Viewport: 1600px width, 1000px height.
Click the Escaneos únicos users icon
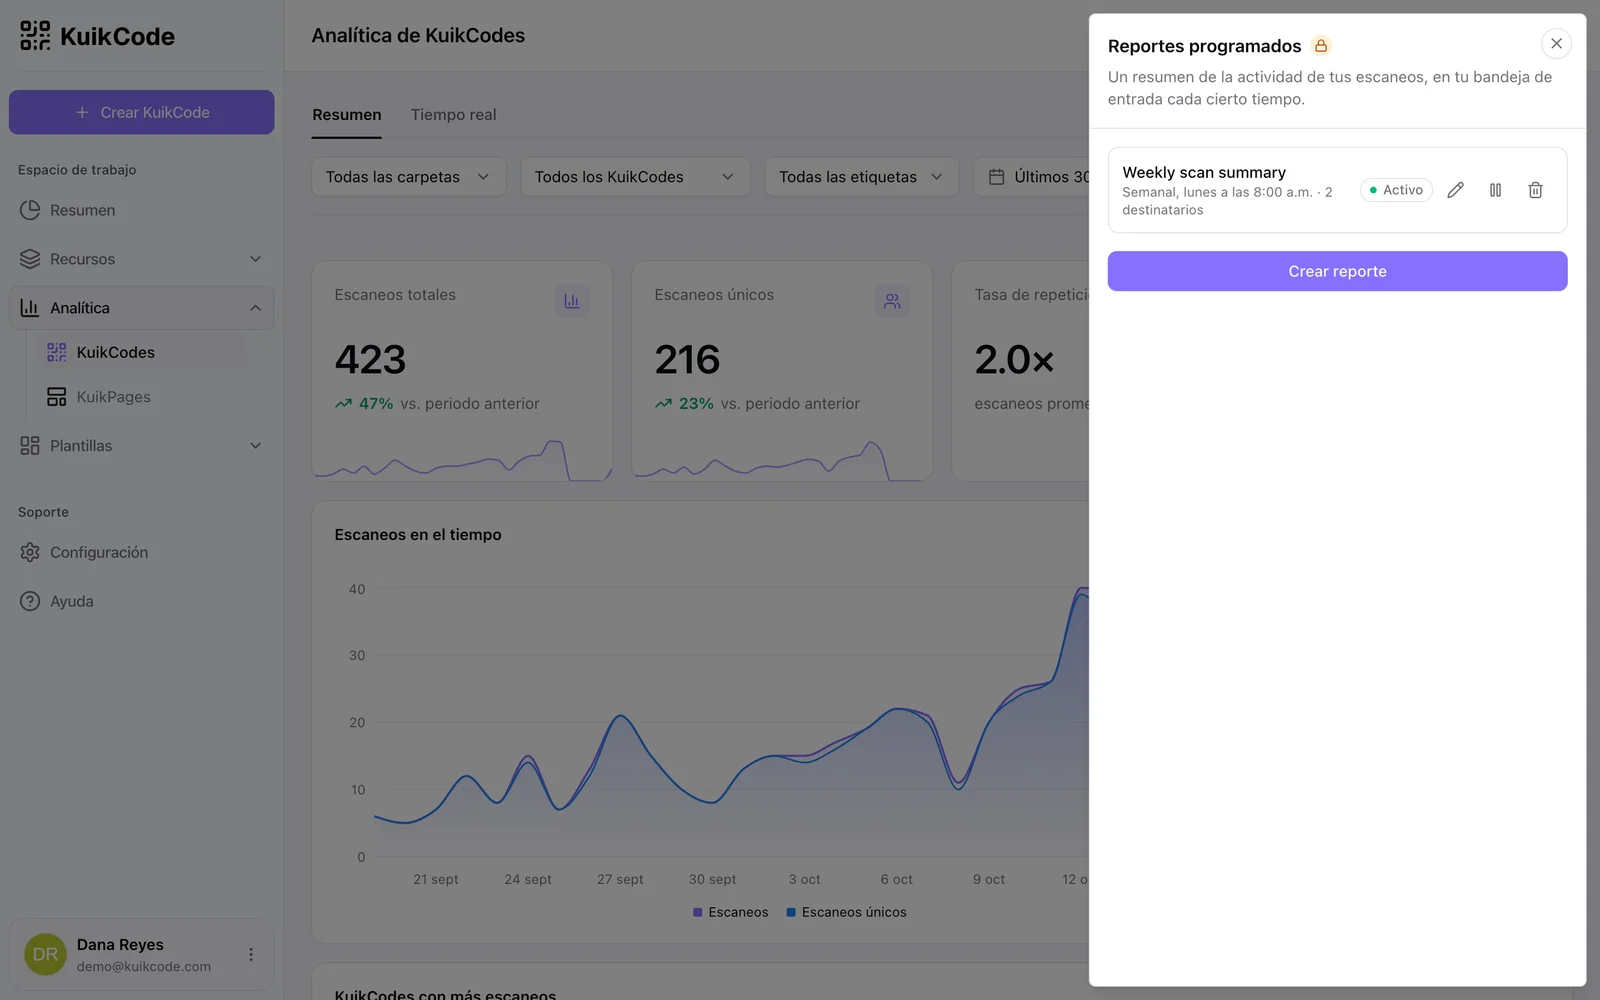click(892, 301)
